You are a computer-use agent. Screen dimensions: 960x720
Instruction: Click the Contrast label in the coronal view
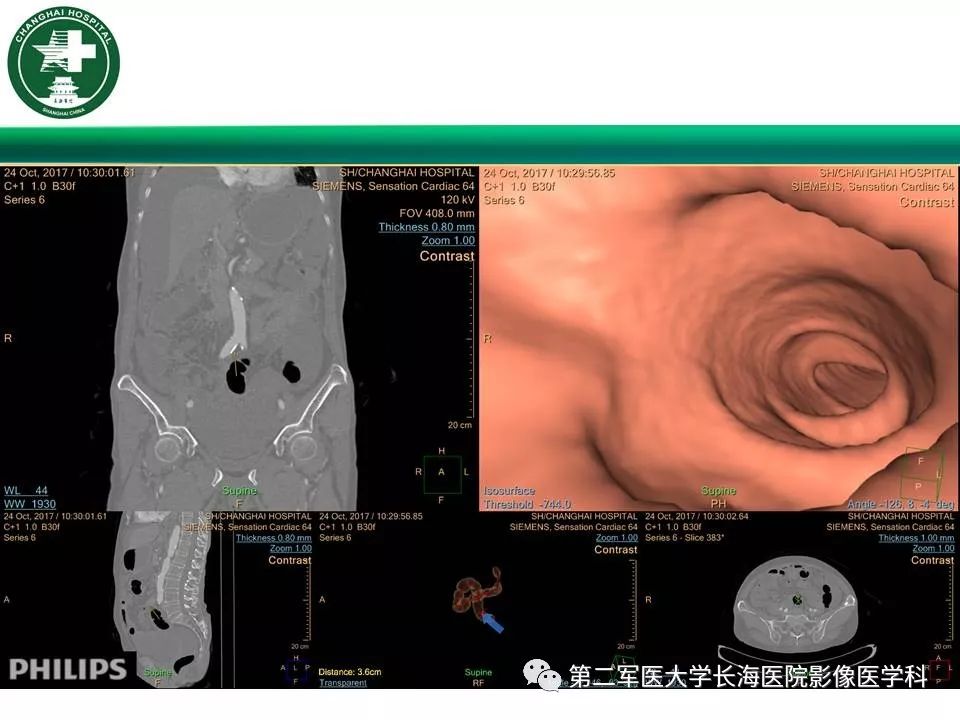447,256
